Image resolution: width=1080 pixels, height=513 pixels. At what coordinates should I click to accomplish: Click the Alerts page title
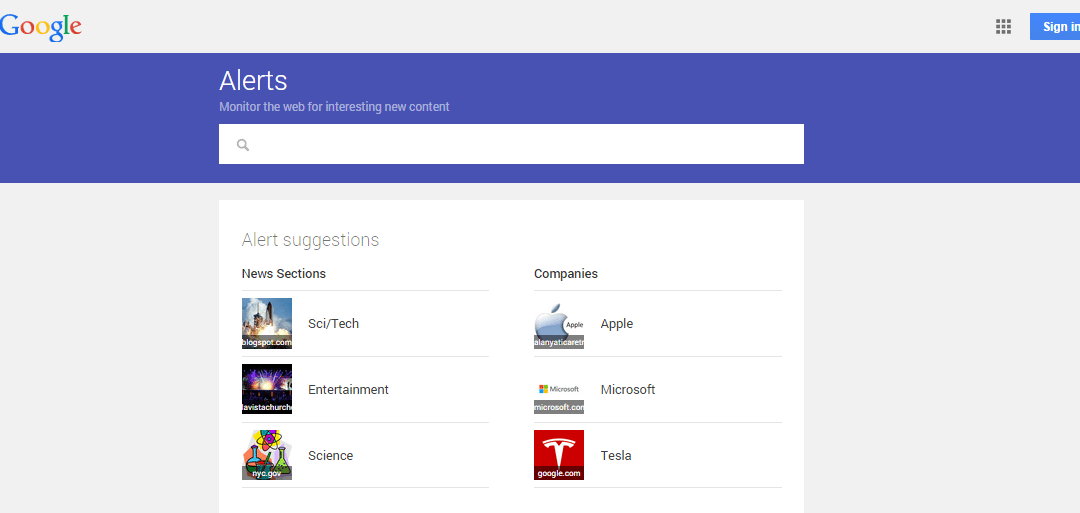pyautogui.click(x=253, y=81)
